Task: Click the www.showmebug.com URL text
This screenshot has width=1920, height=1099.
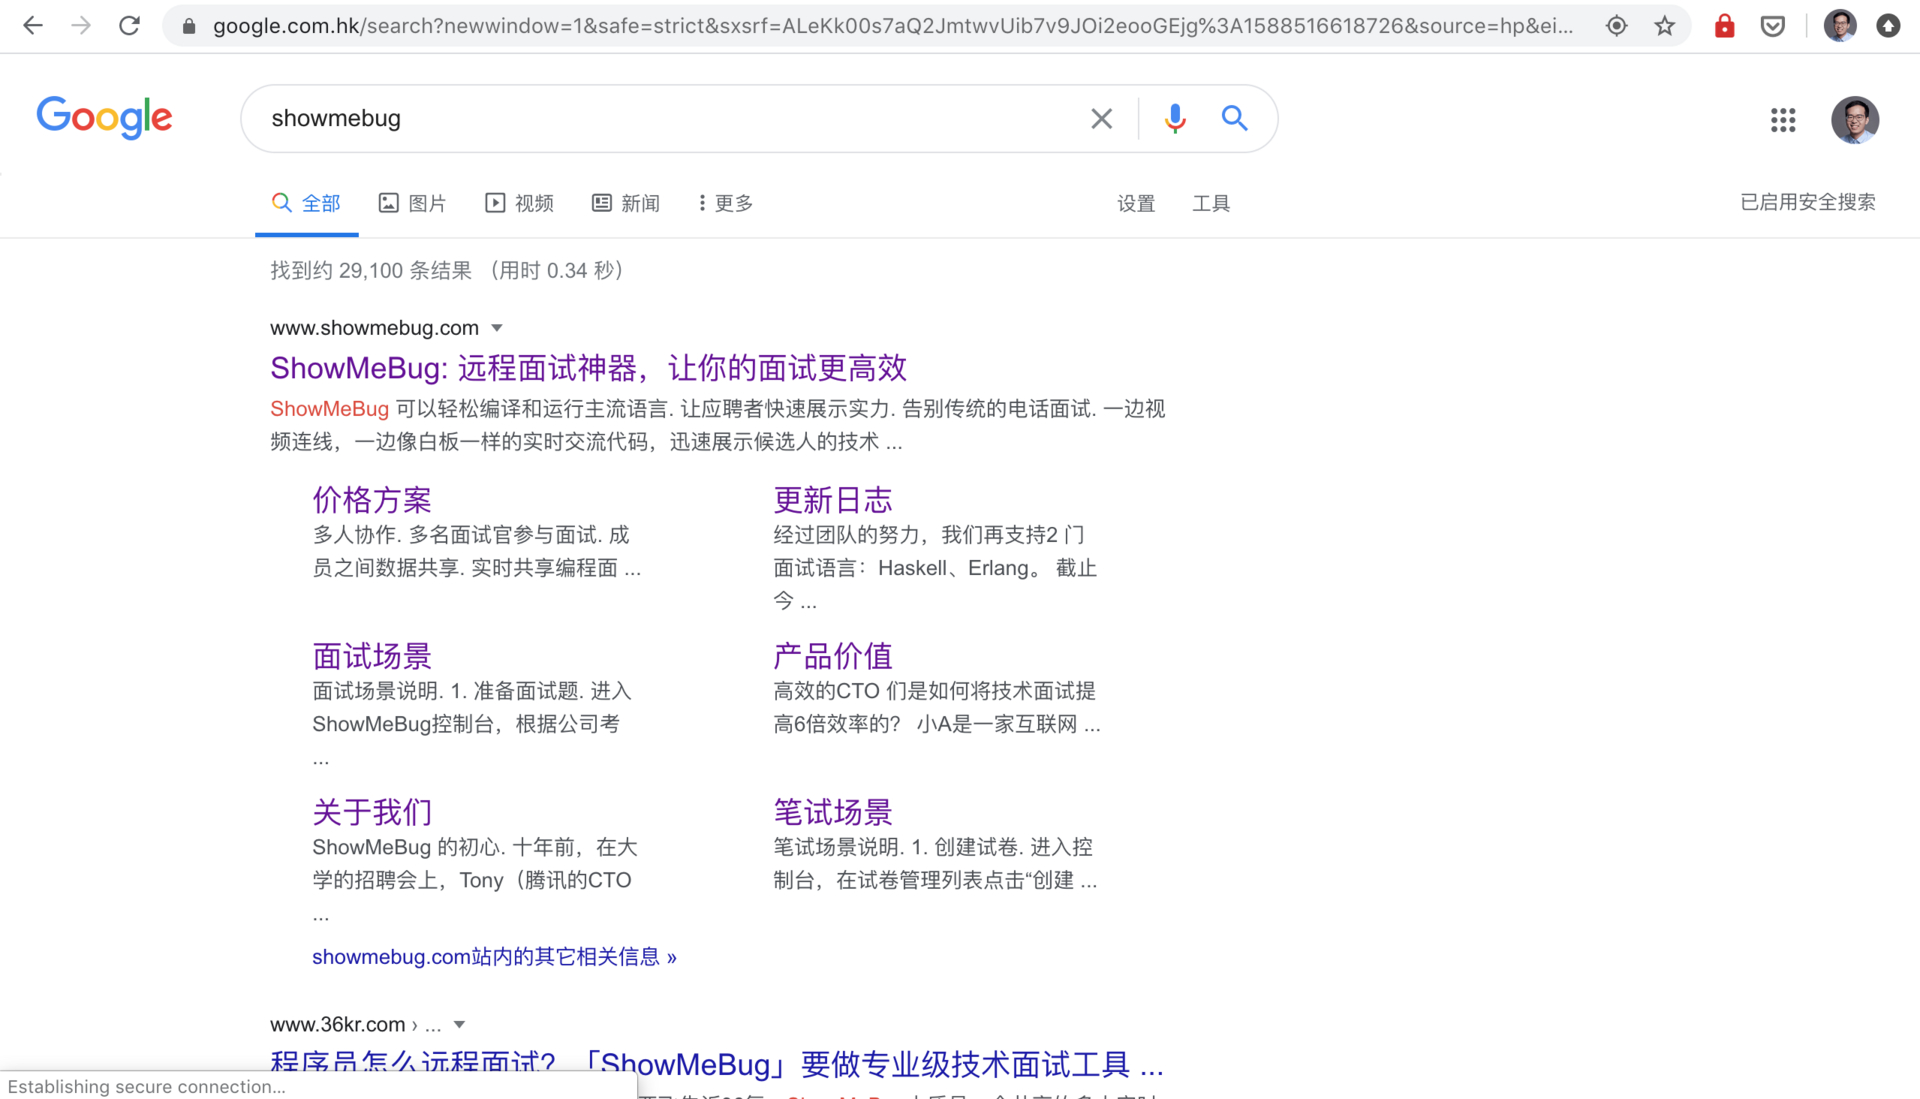Action: point(374,328)
